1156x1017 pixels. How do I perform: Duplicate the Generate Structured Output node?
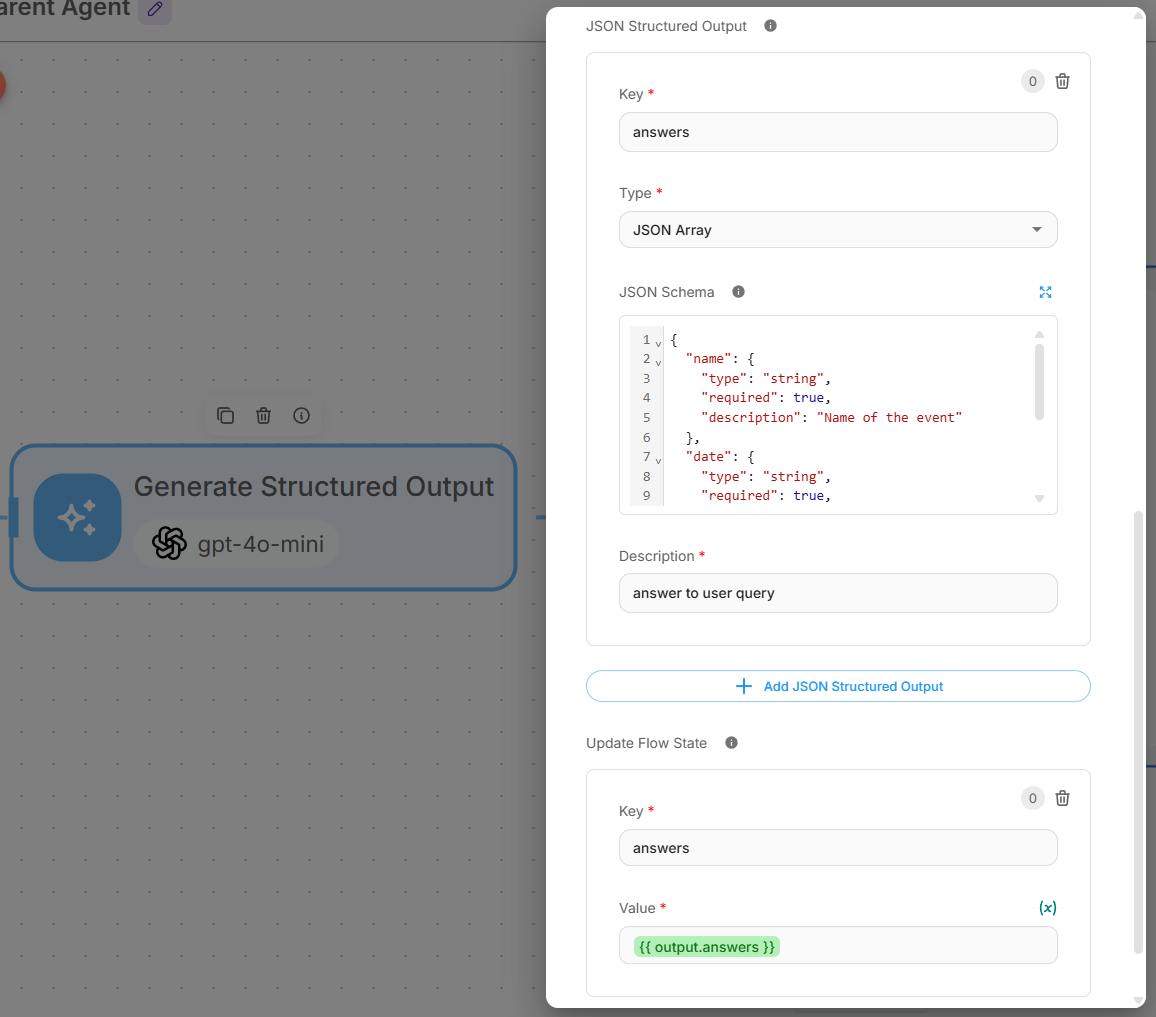point(226,415)
